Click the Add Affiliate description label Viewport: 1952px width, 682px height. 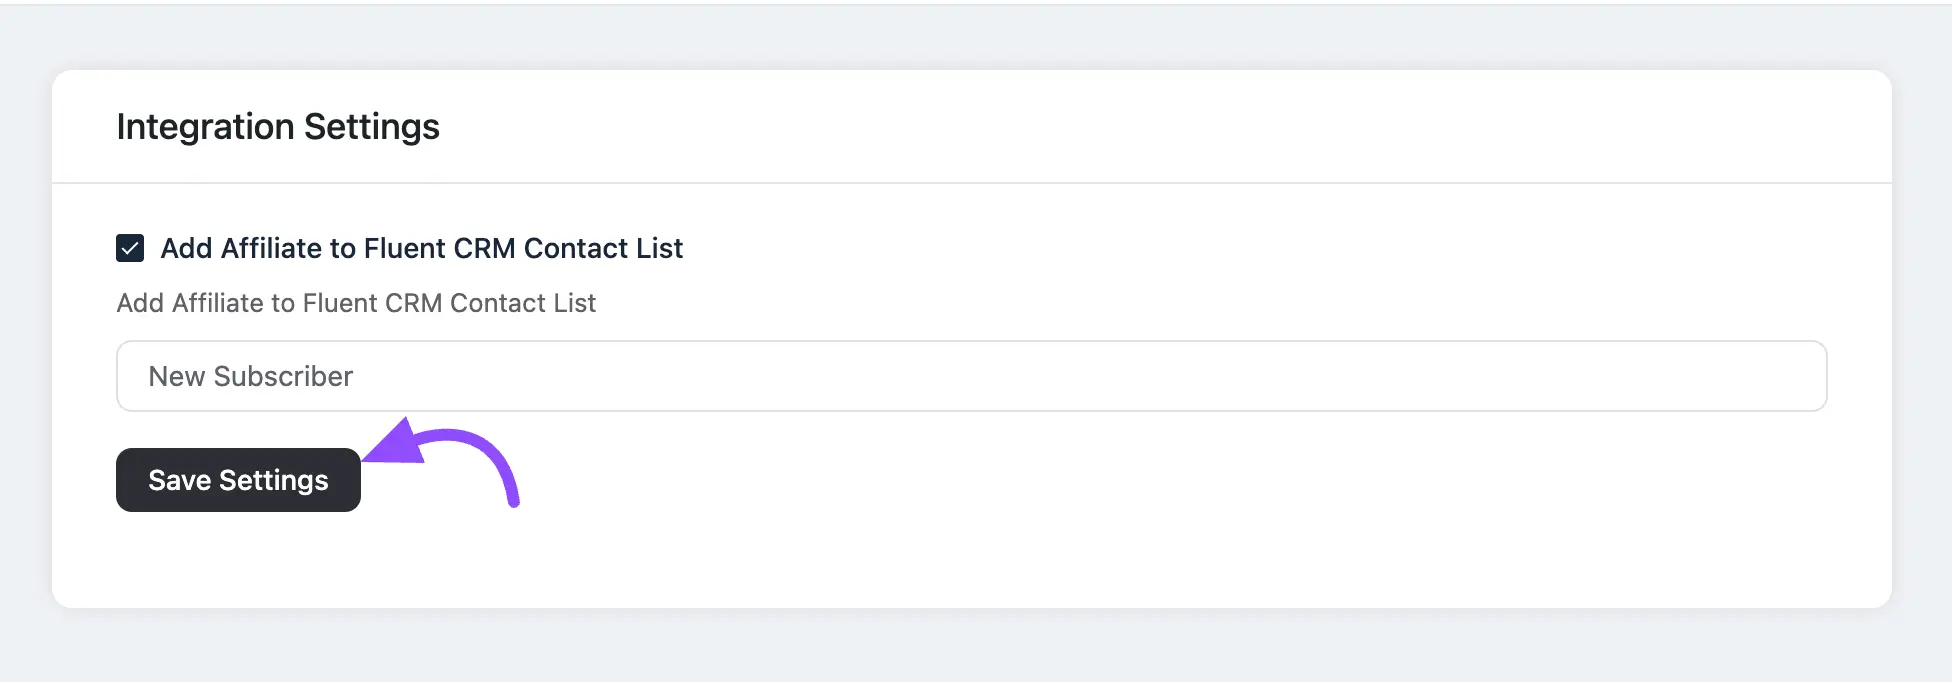point(356,303)
